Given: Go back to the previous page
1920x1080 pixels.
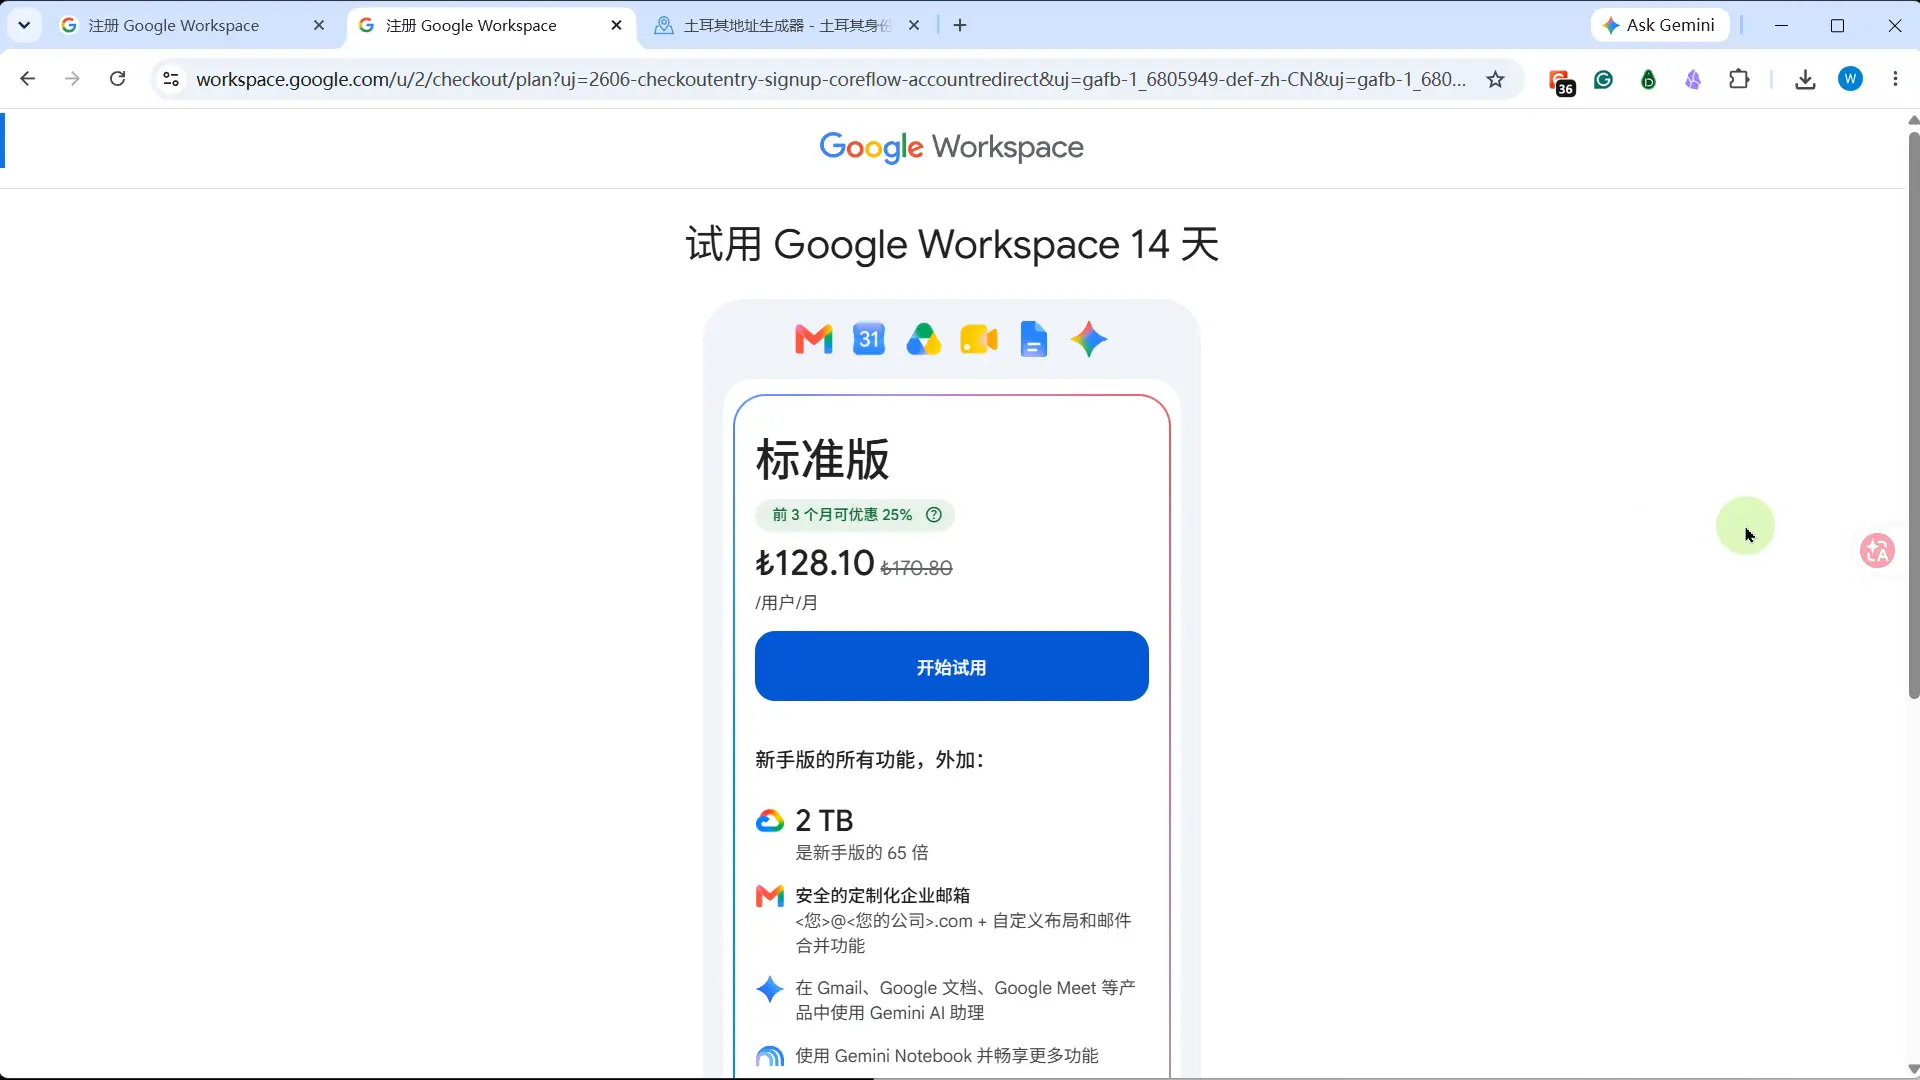Looking at the screenshot, I should pos(27,79).
